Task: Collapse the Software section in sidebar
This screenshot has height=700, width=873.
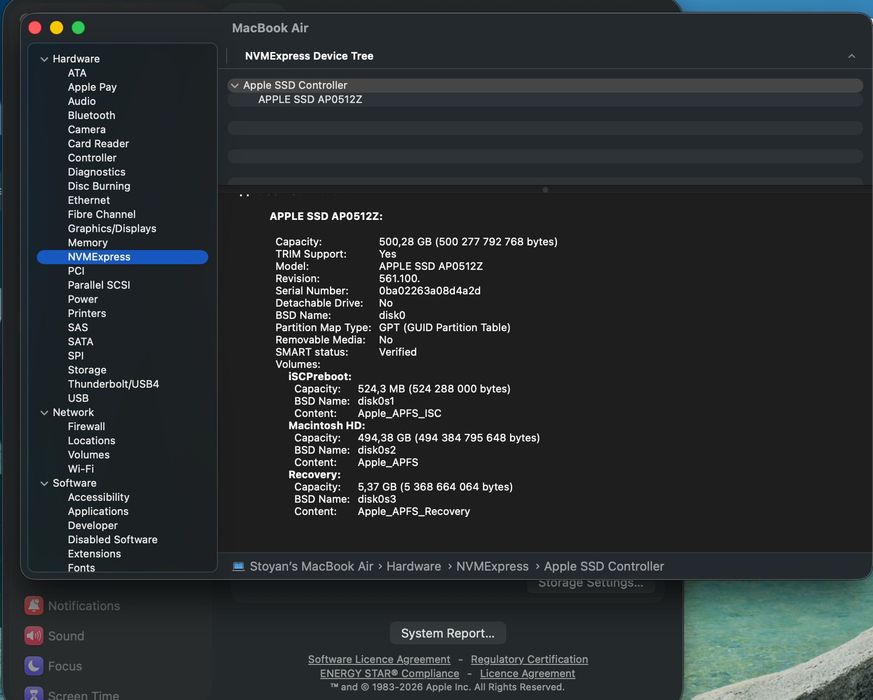Action: click(44, 483)
